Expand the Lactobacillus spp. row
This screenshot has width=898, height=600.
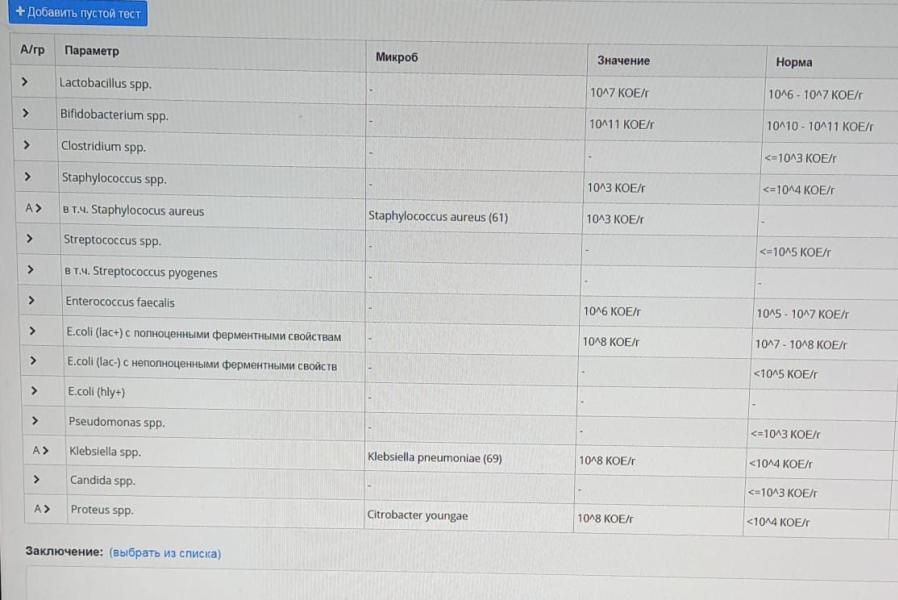click(24, 82)
